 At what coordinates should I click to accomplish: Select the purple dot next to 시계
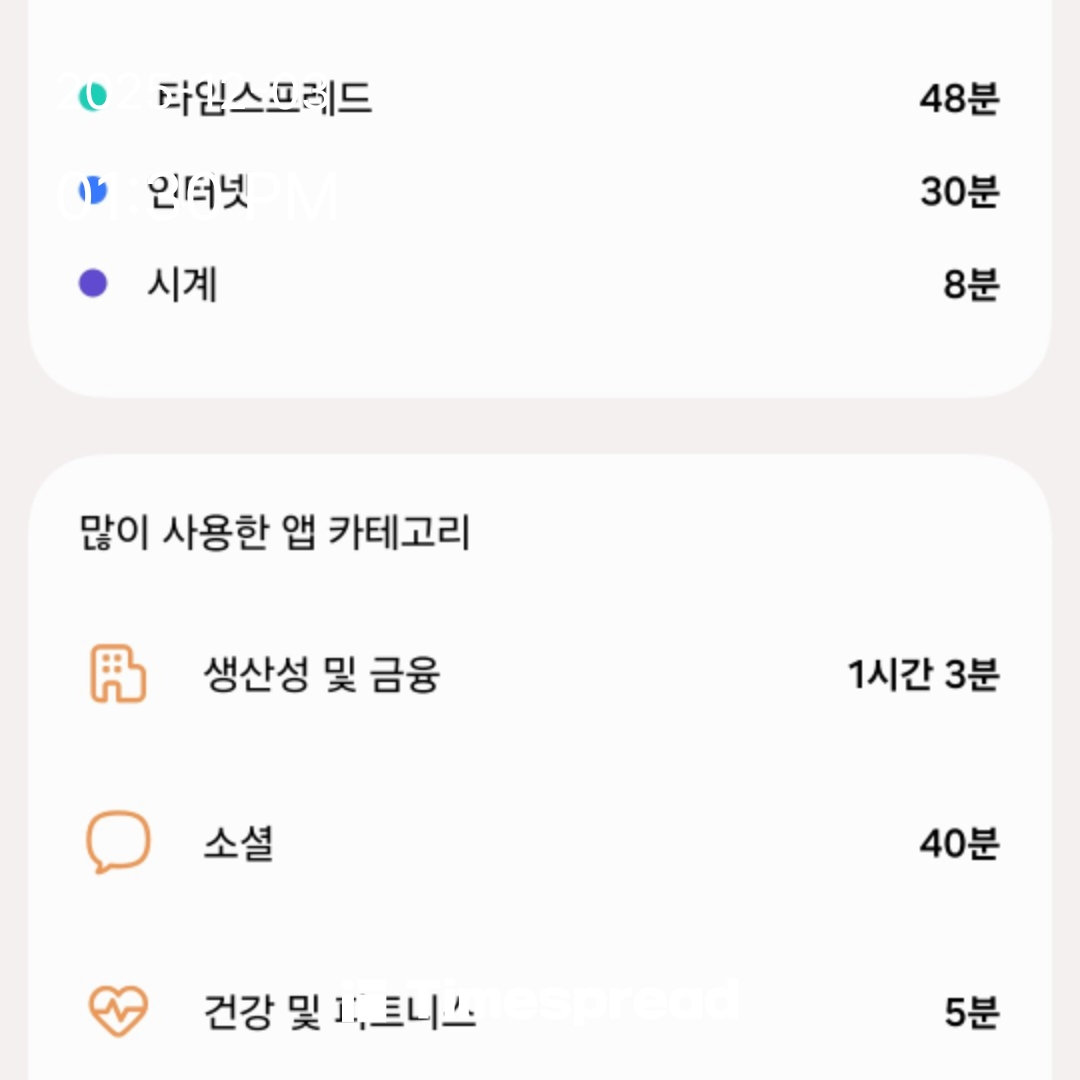pos(93,284)
